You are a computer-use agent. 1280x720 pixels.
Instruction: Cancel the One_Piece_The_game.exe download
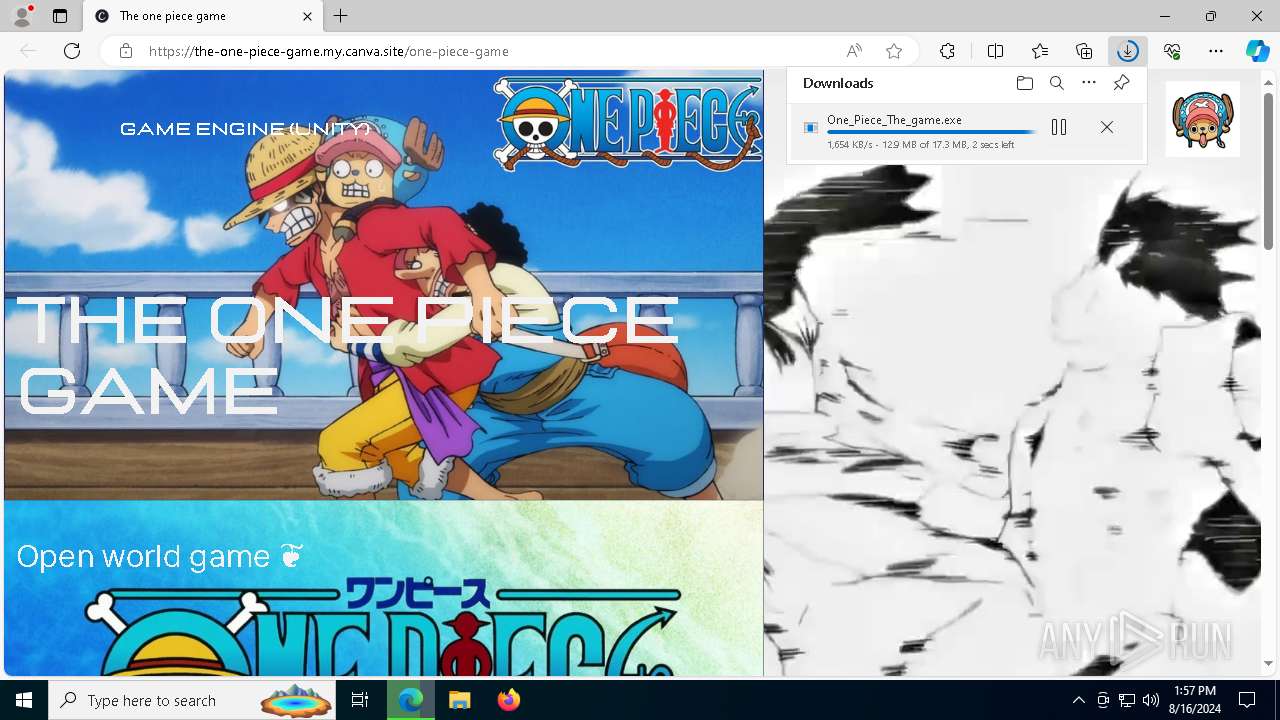pyautogui.click(x=1106, y=127)
